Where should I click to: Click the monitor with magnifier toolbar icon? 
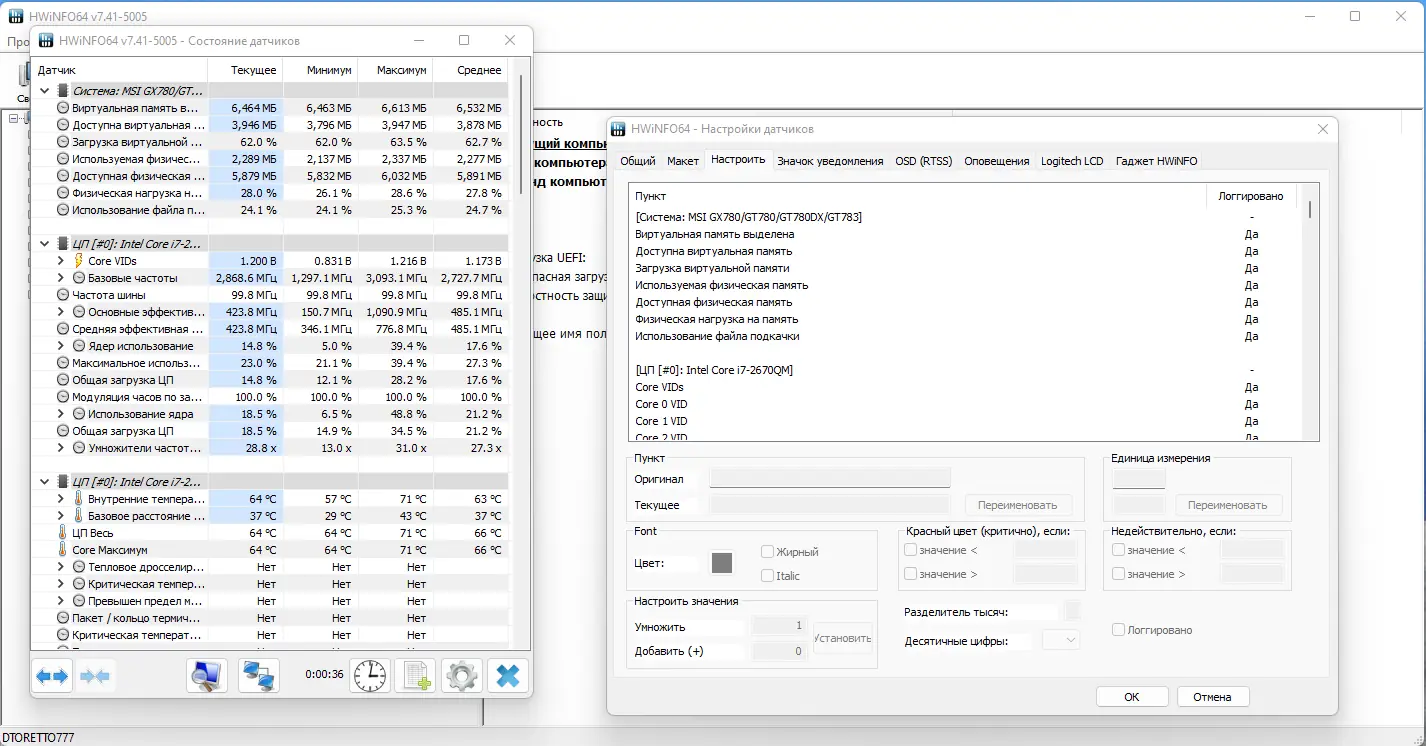[207, 676]
